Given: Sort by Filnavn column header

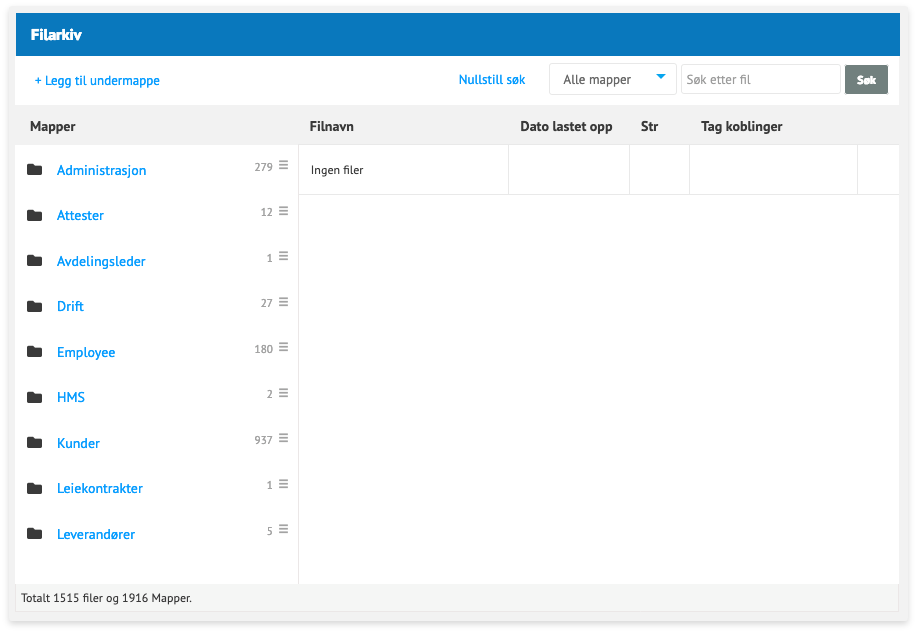Looking at the screenshot, I should tap(332, 127).
